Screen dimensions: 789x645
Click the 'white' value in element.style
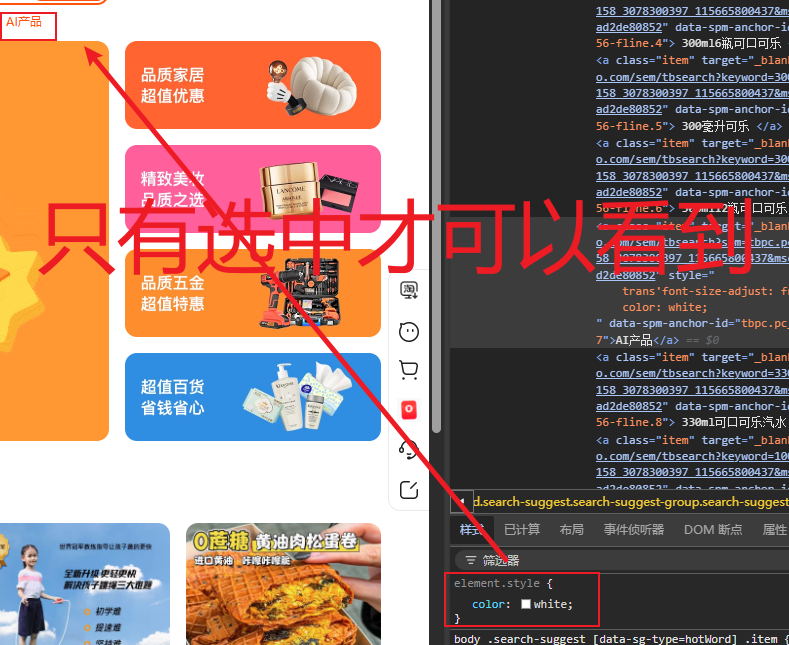551,604
